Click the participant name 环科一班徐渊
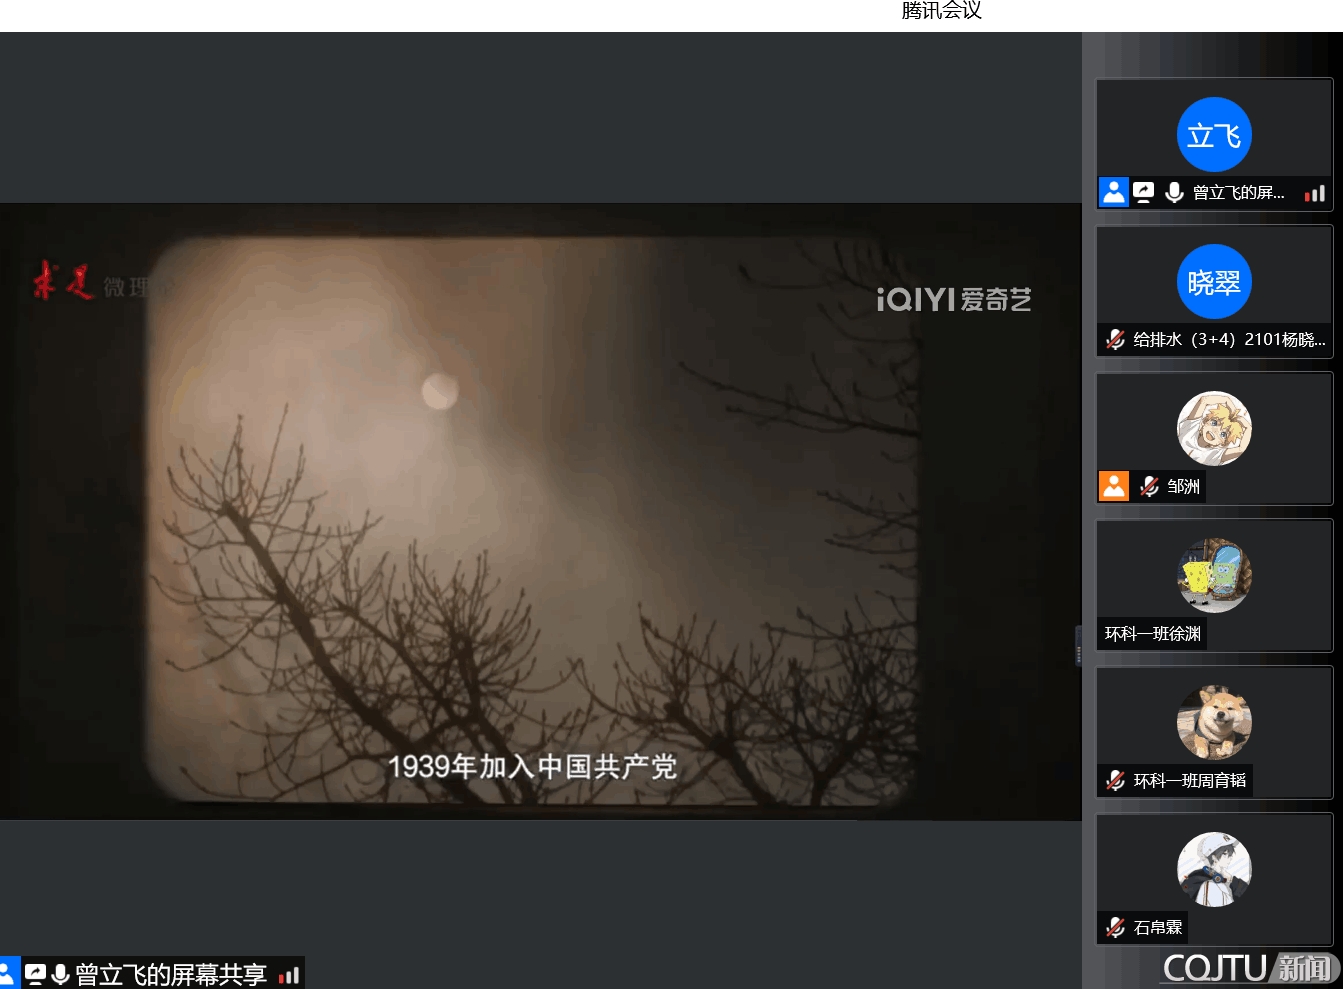This screenshot has width=1343, height=989. (x=1152, y=634)
